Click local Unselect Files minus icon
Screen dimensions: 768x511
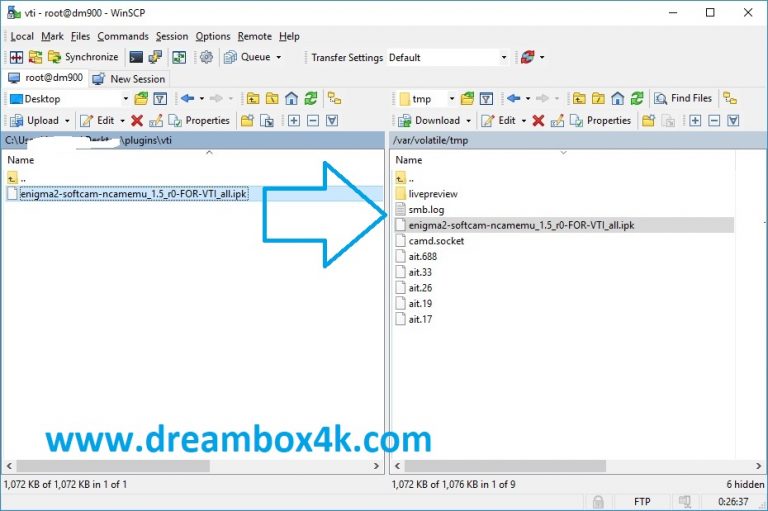coord(313,121)
